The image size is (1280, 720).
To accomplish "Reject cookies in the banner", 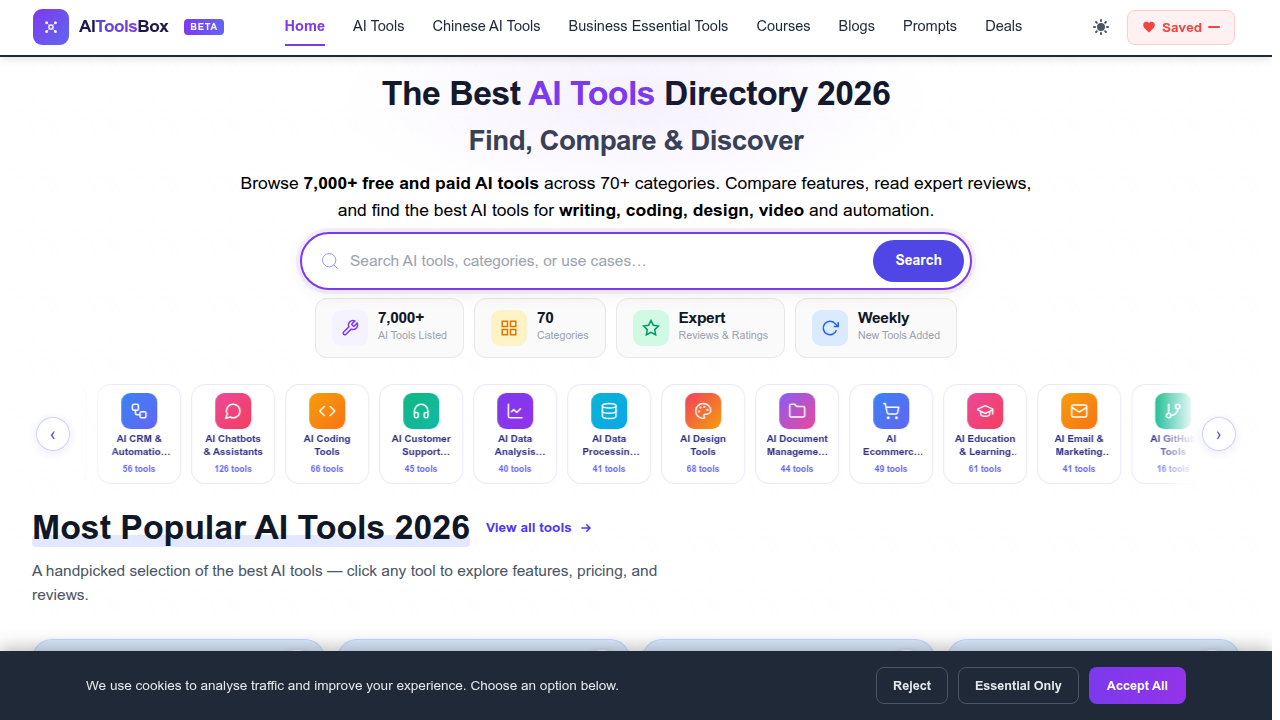I will coord(912,686).
